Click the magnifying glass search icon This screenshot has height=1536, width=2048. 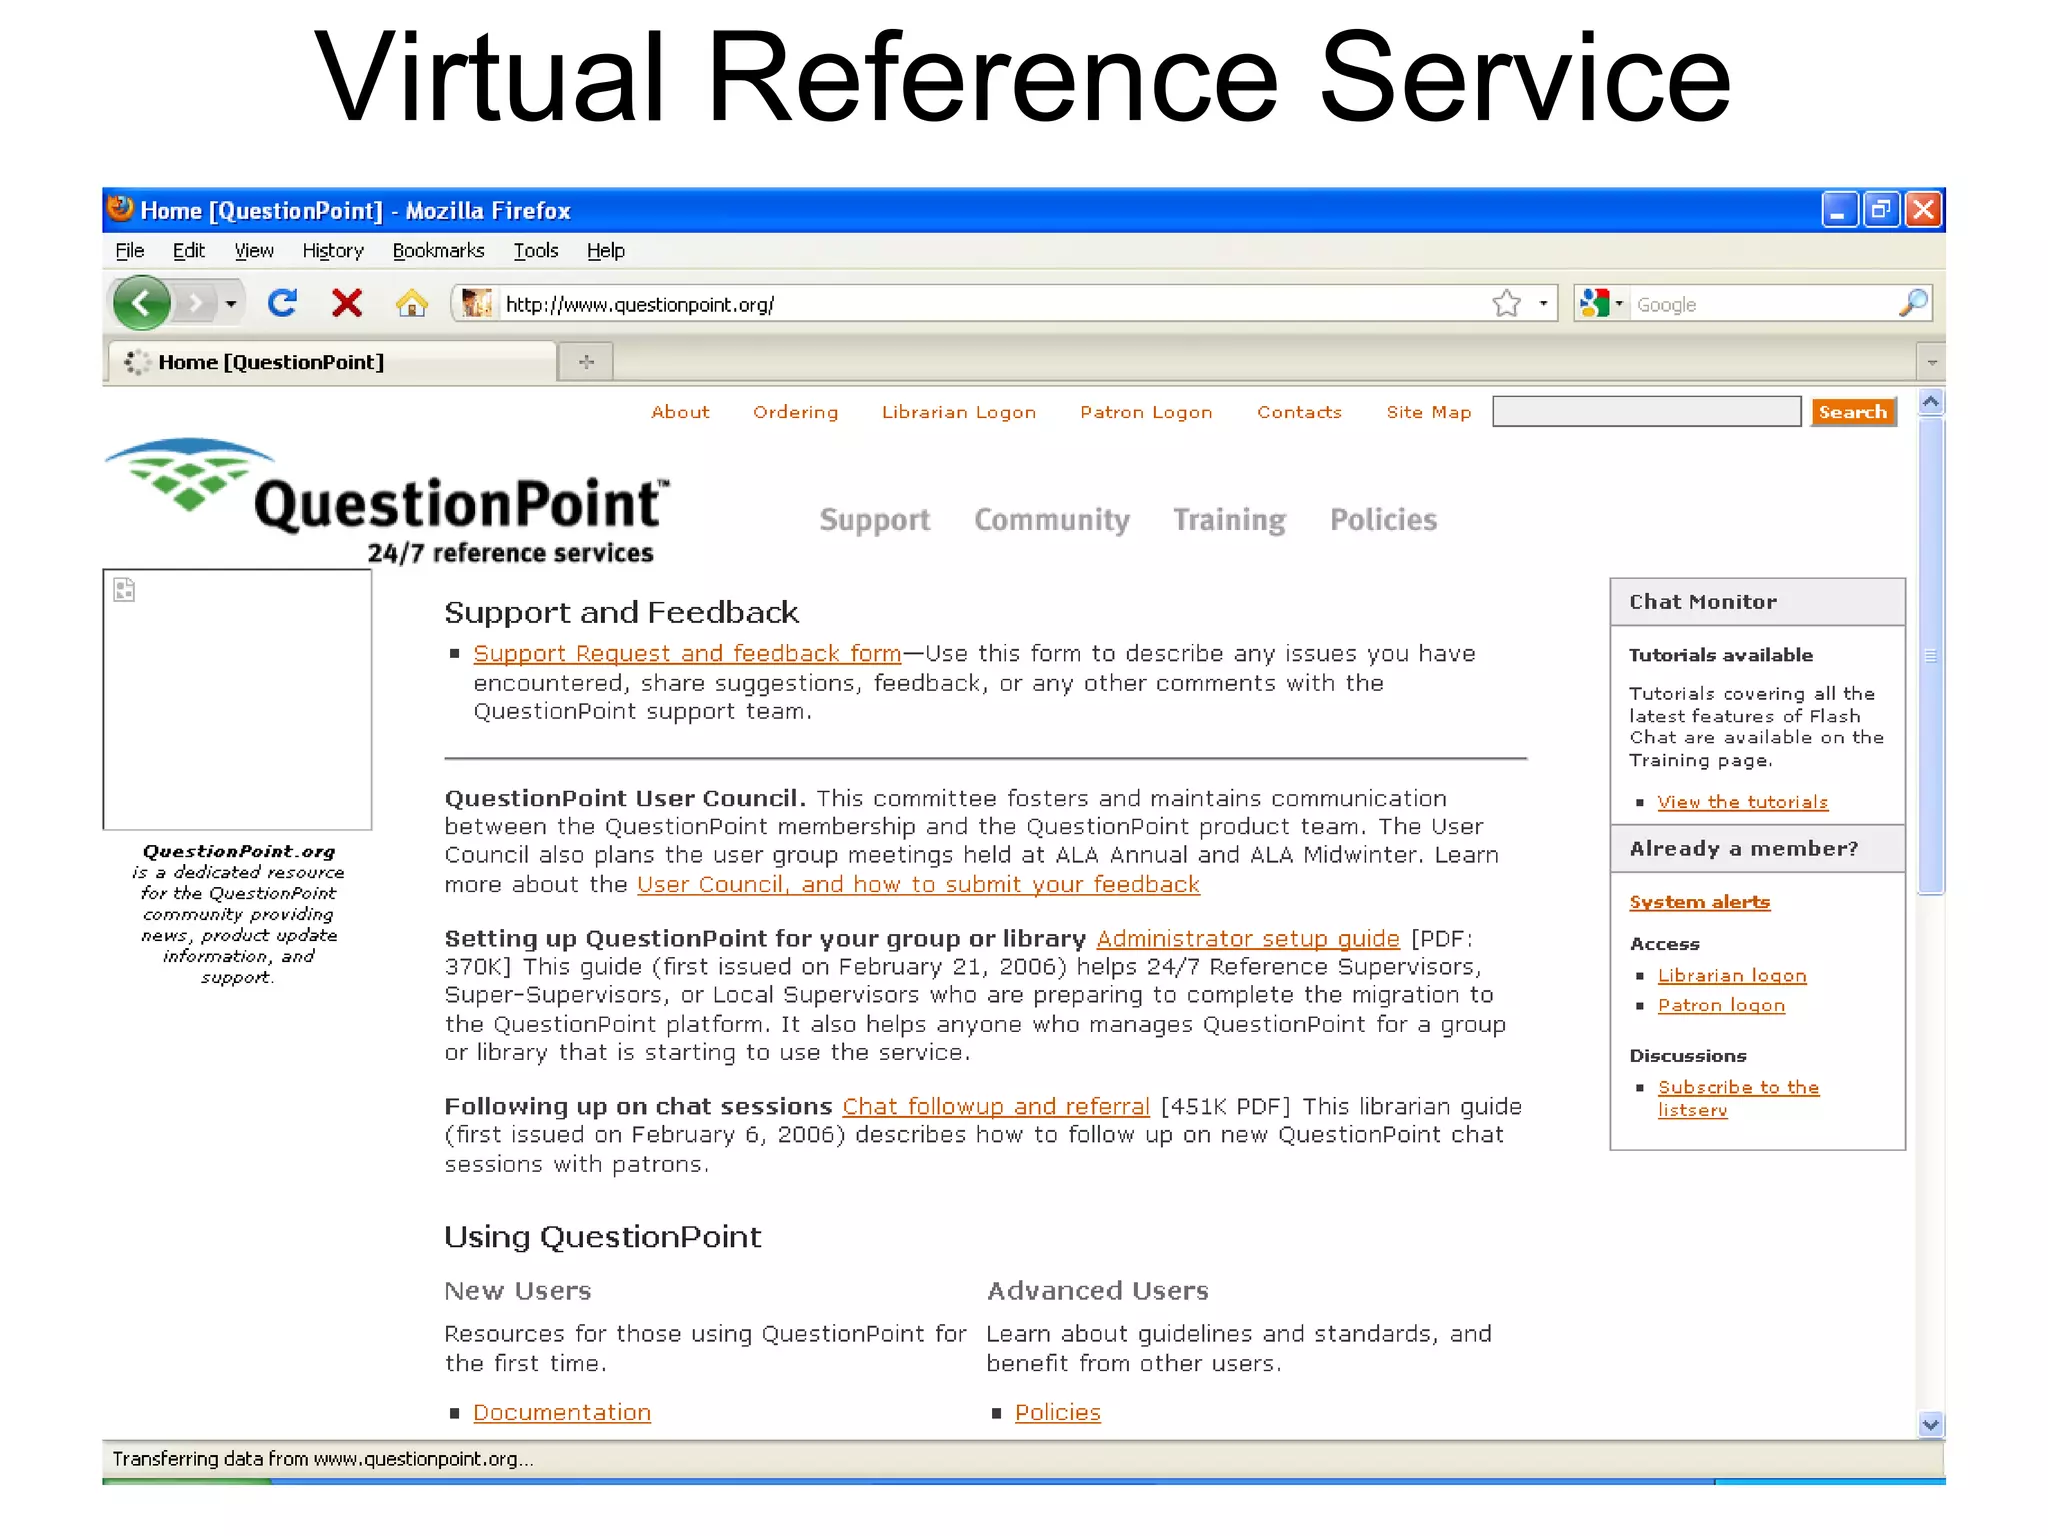[1912, 303]
